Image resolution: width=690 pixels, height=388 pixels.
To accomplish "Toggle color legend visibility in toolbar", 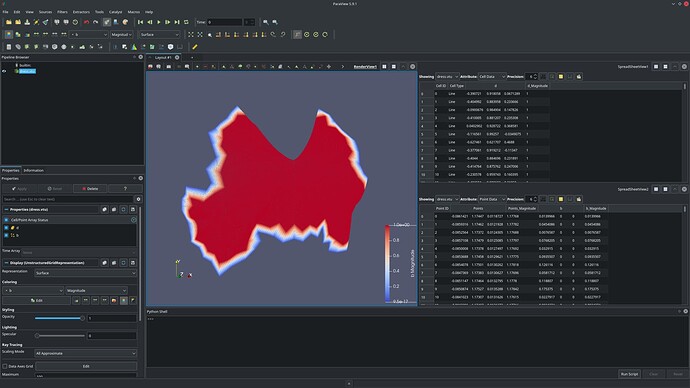I will (8, 34).
